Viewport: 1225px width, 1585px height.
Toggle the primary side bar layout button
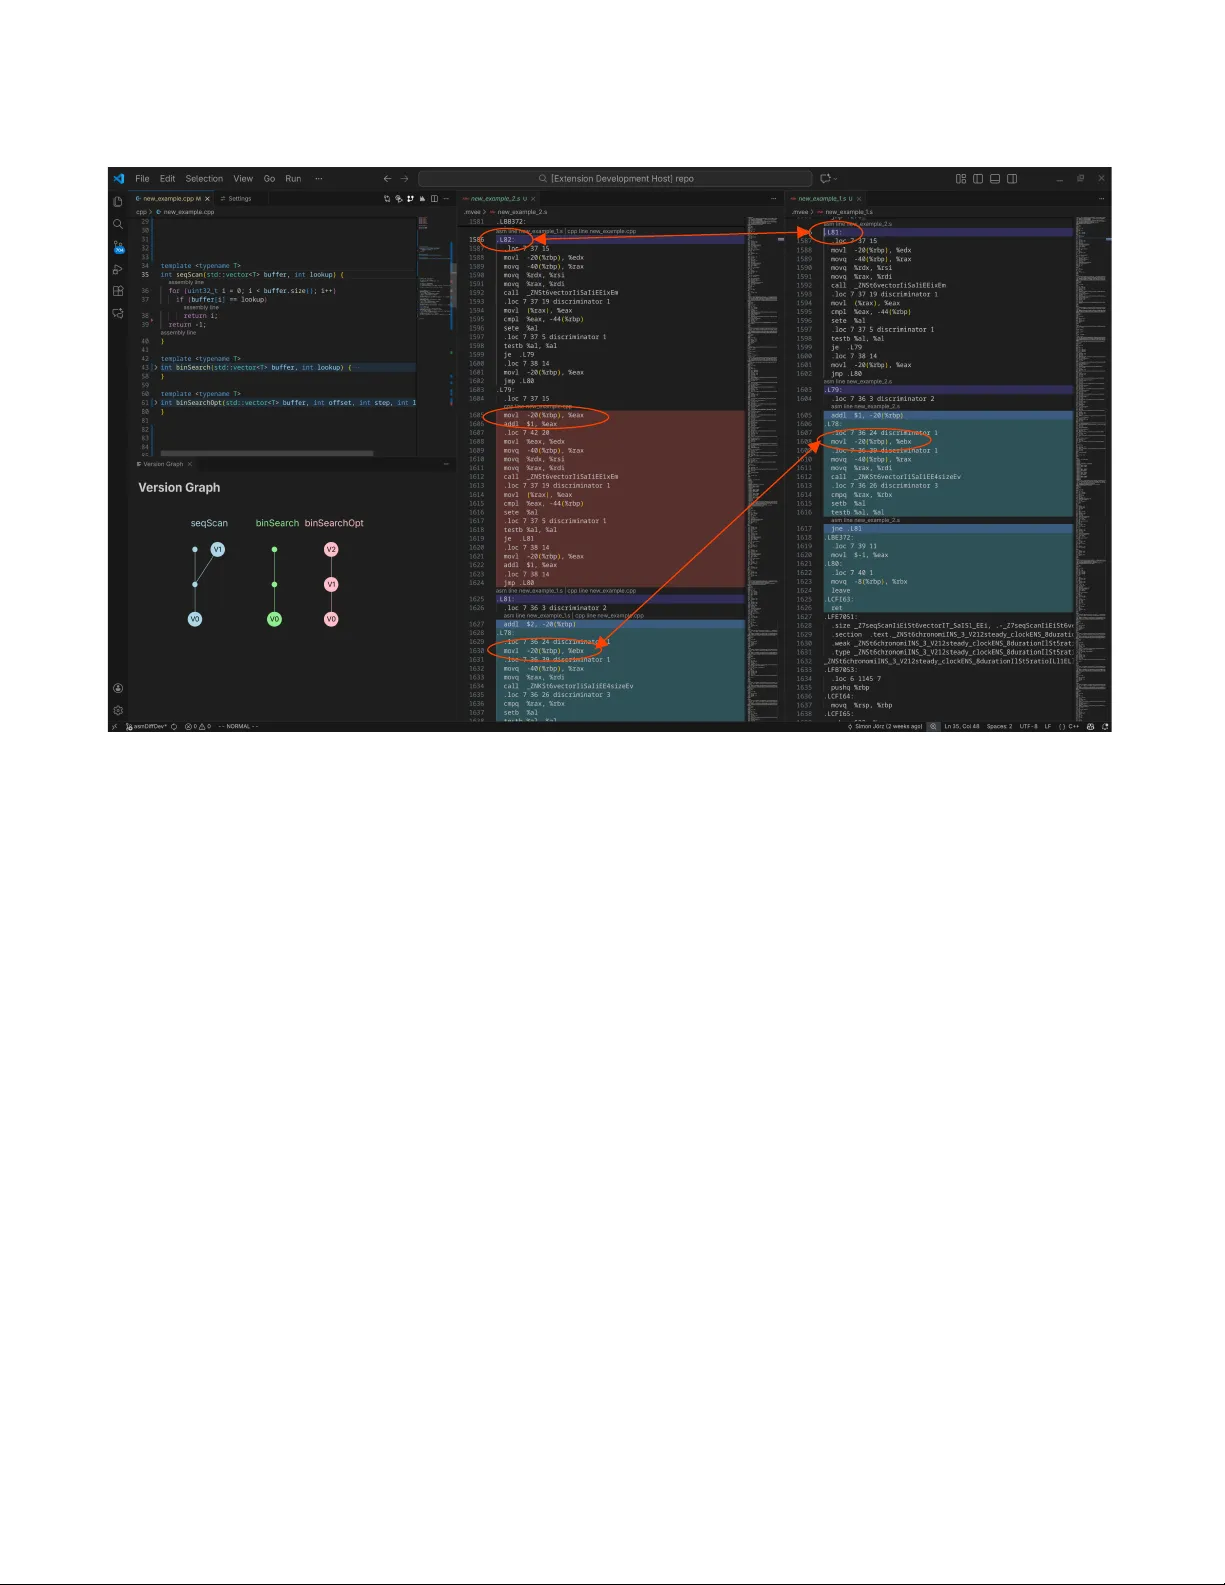(978, 179)
